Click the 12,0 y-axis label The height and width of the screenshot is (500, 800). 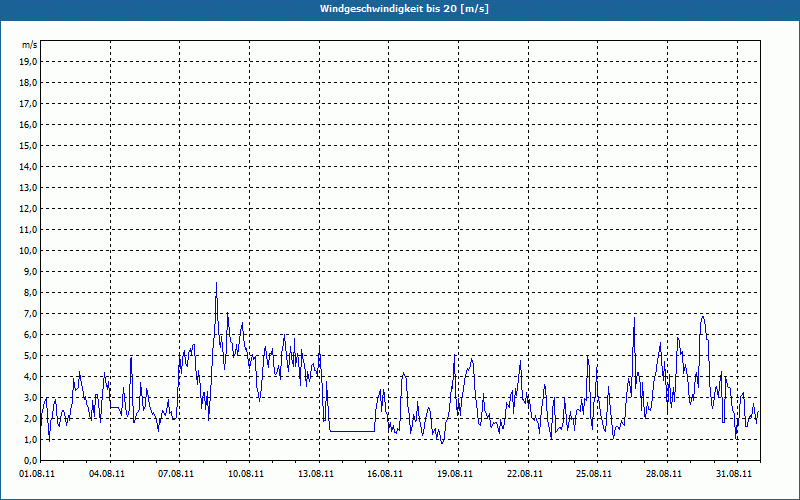click(x=28, y=209)
